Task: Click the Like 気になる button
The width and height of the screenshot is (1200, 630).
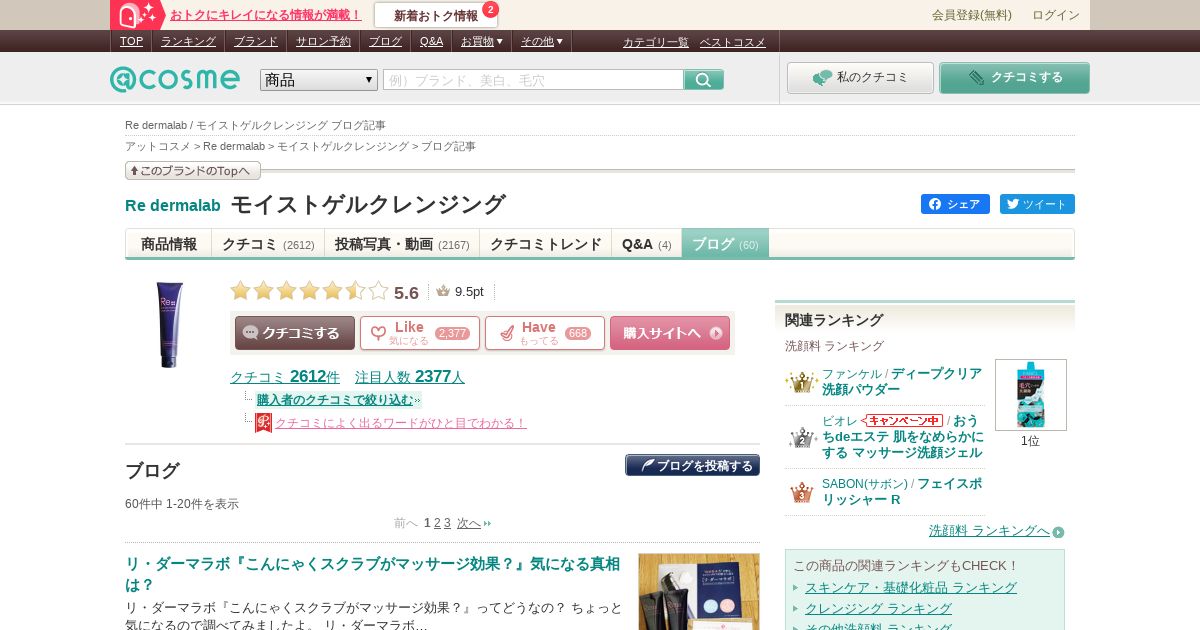Action: pyautogui.click(x=420, y=333)
